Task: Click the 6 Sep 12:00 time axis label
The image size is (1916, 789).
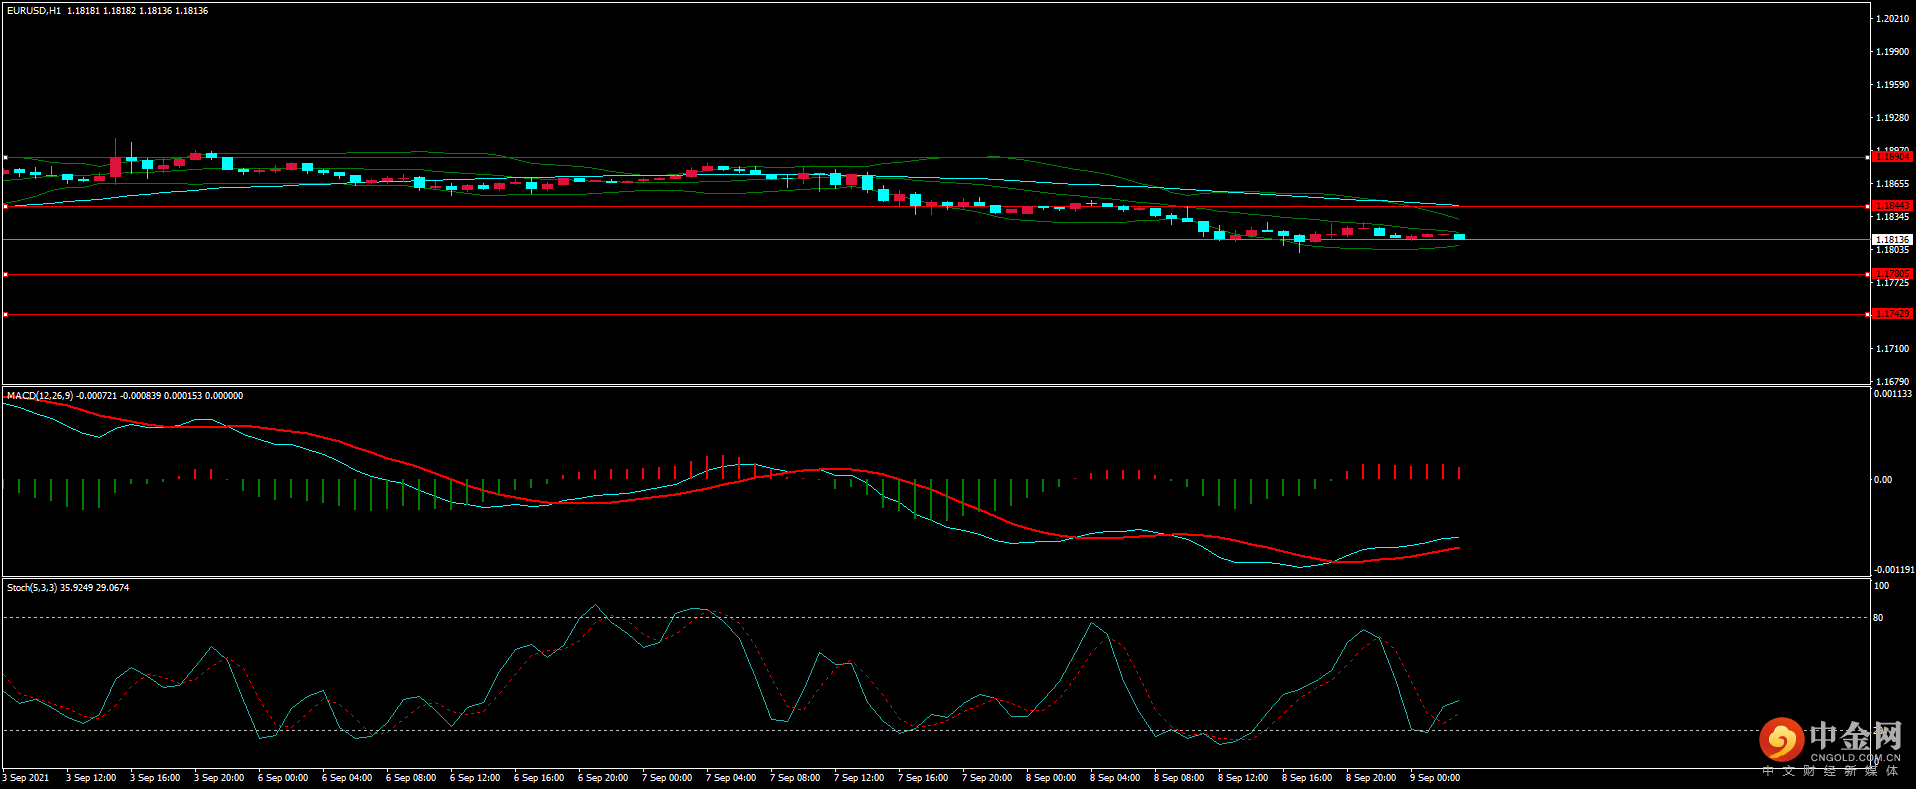Action: (x=475, y=778)
